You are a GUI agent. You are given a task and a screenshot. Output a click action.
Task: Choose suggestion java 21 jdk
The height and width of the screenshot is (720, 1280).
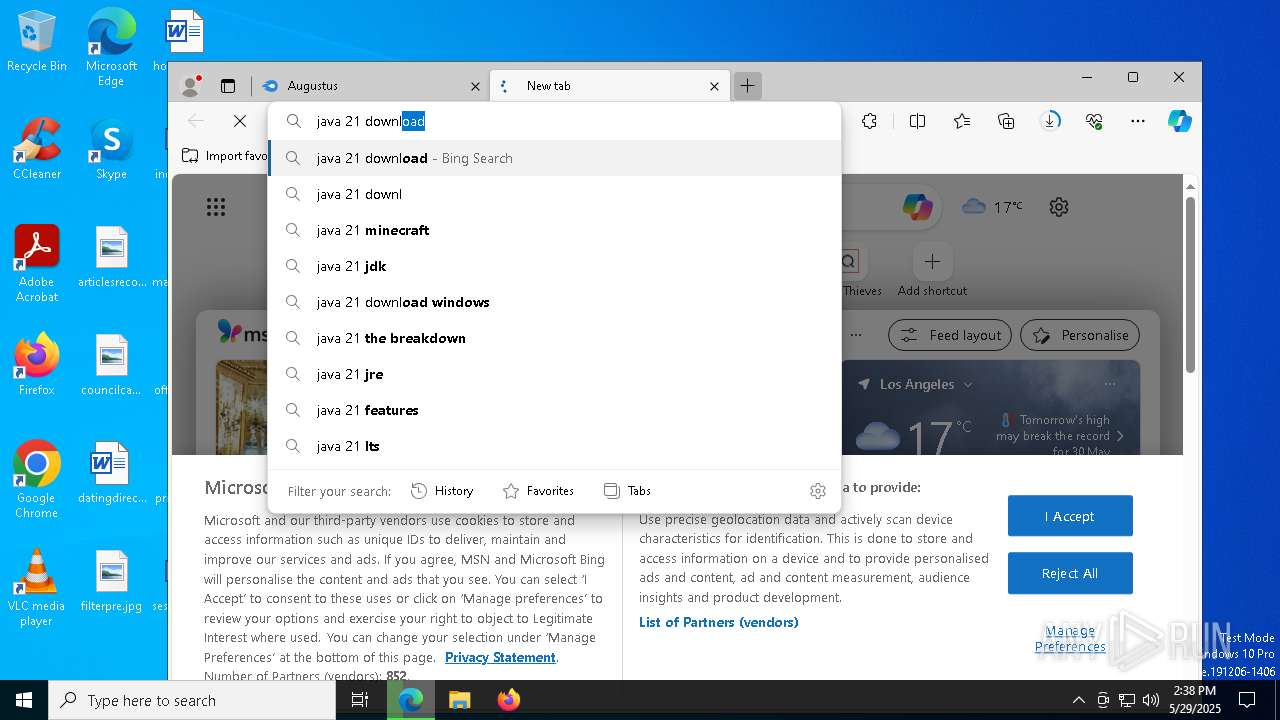(x=555, y=266)
